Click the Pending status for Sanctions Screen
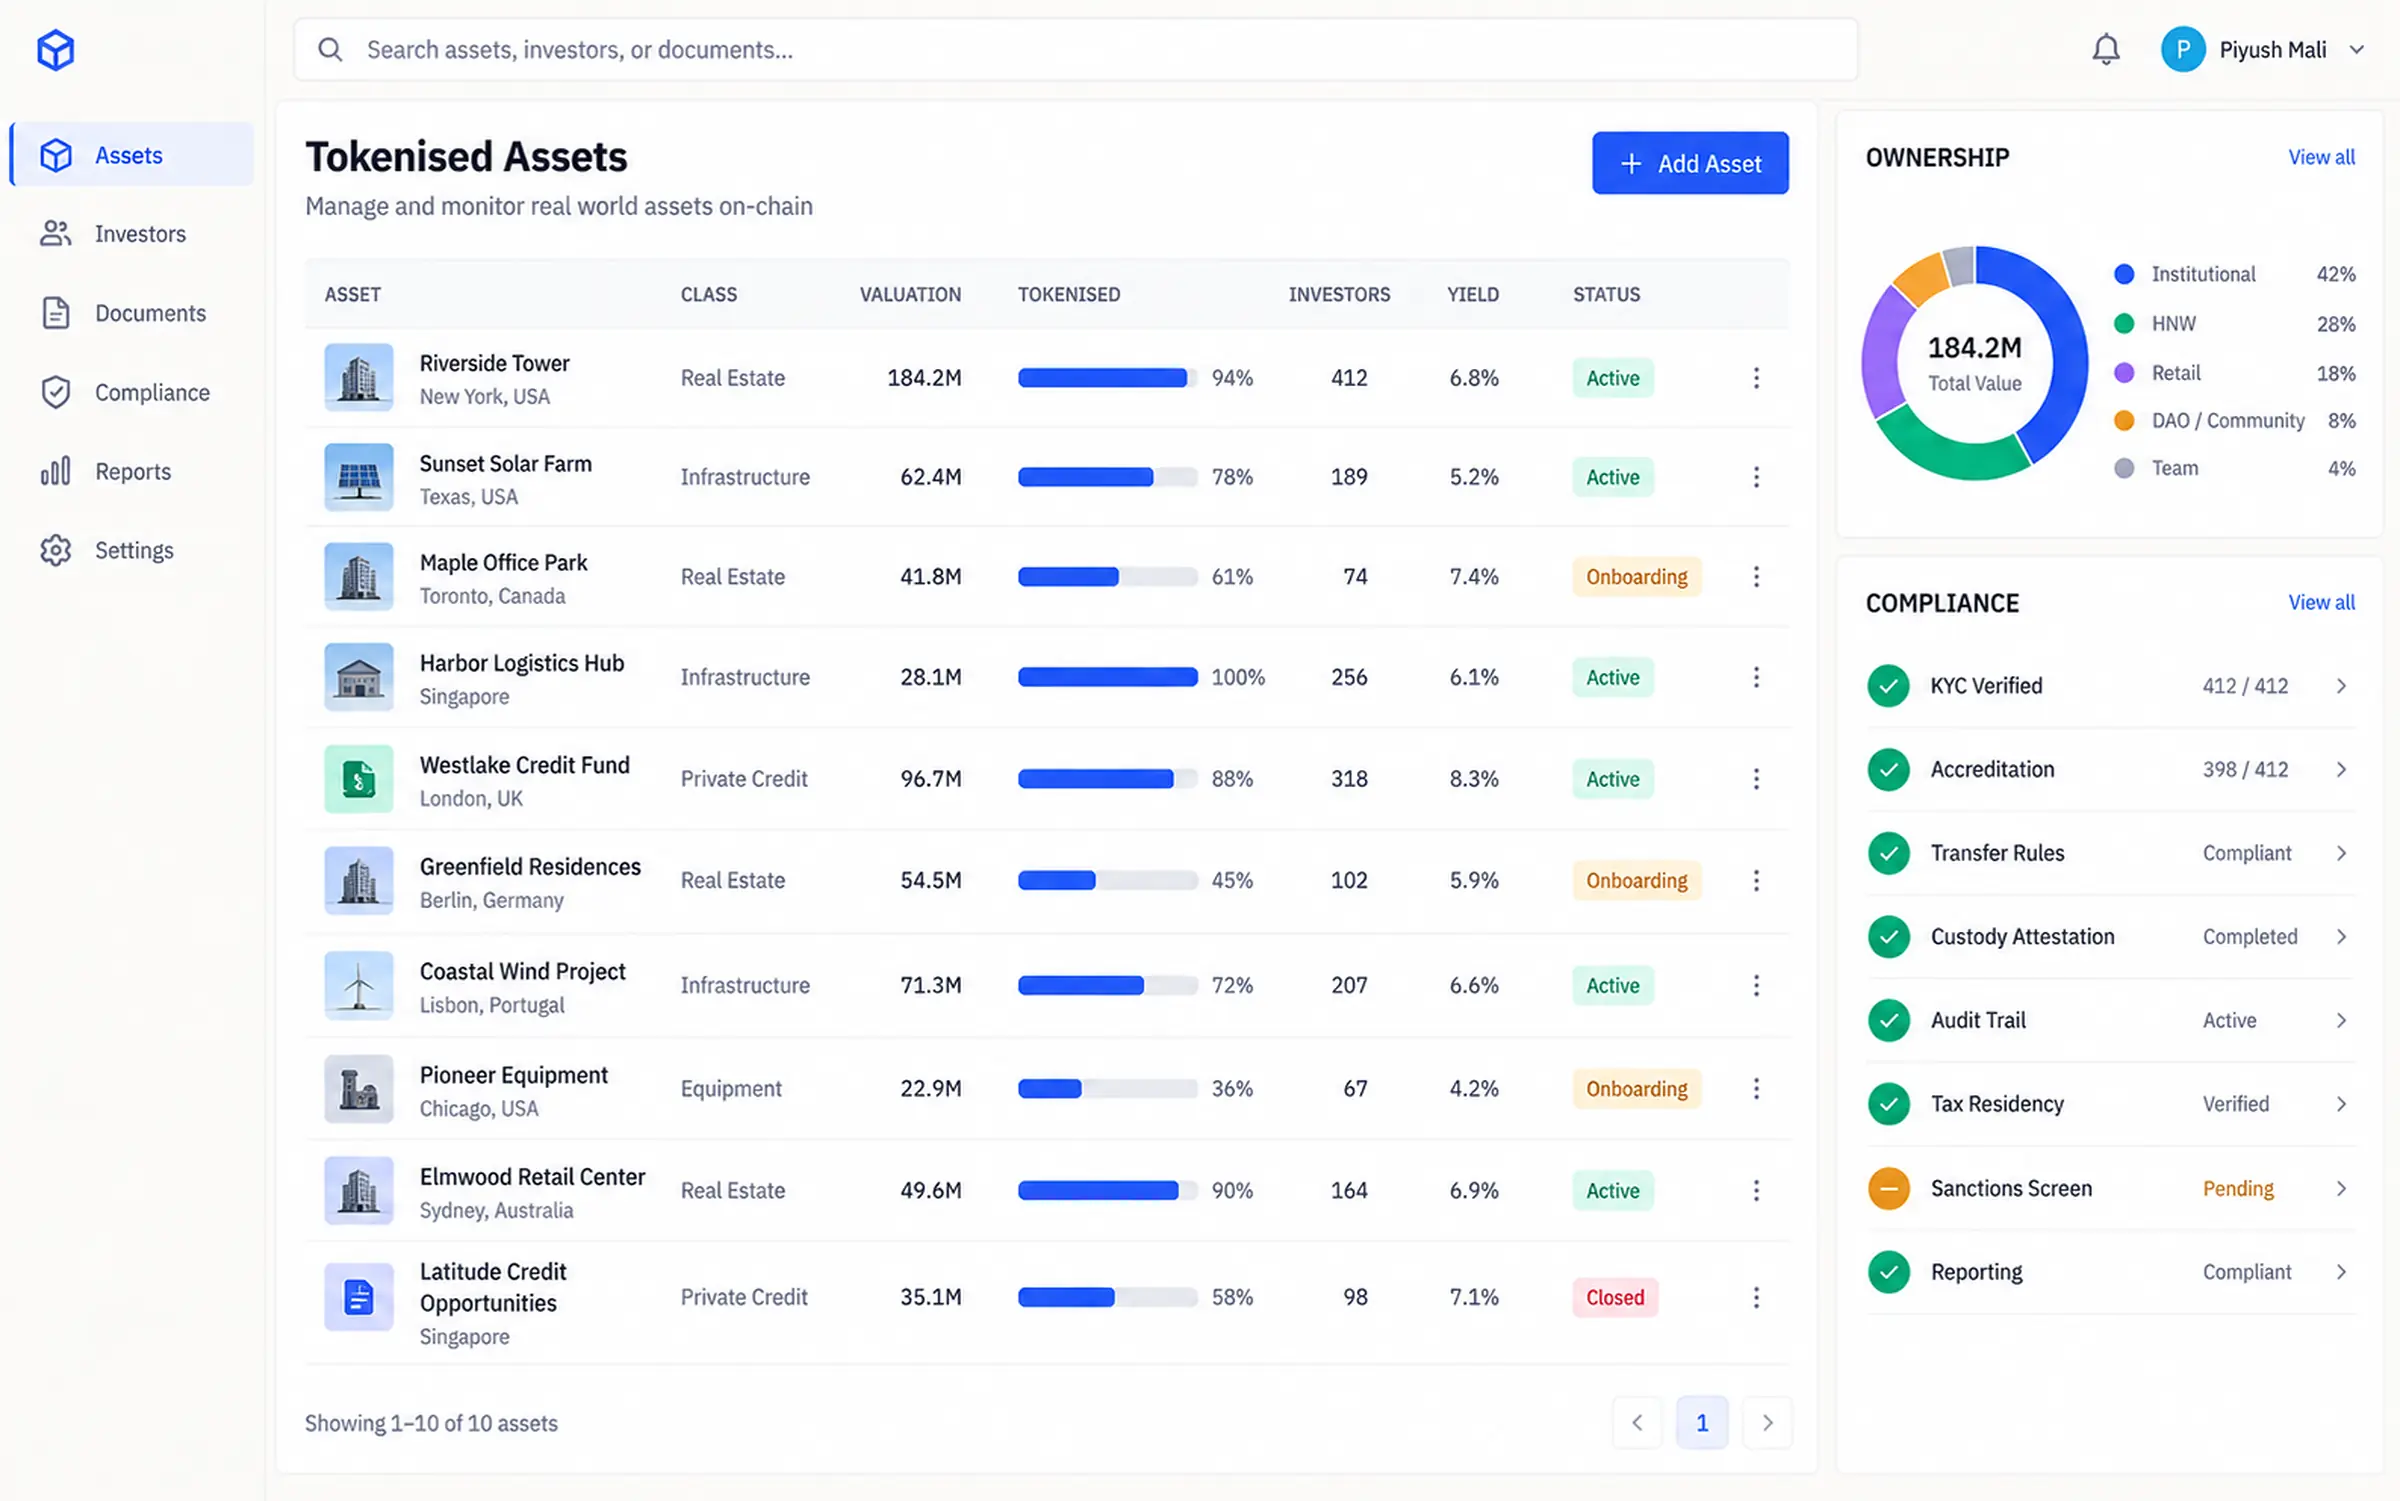The height and width of the screenshot is (1501, 2400). pos(2238,1188)
